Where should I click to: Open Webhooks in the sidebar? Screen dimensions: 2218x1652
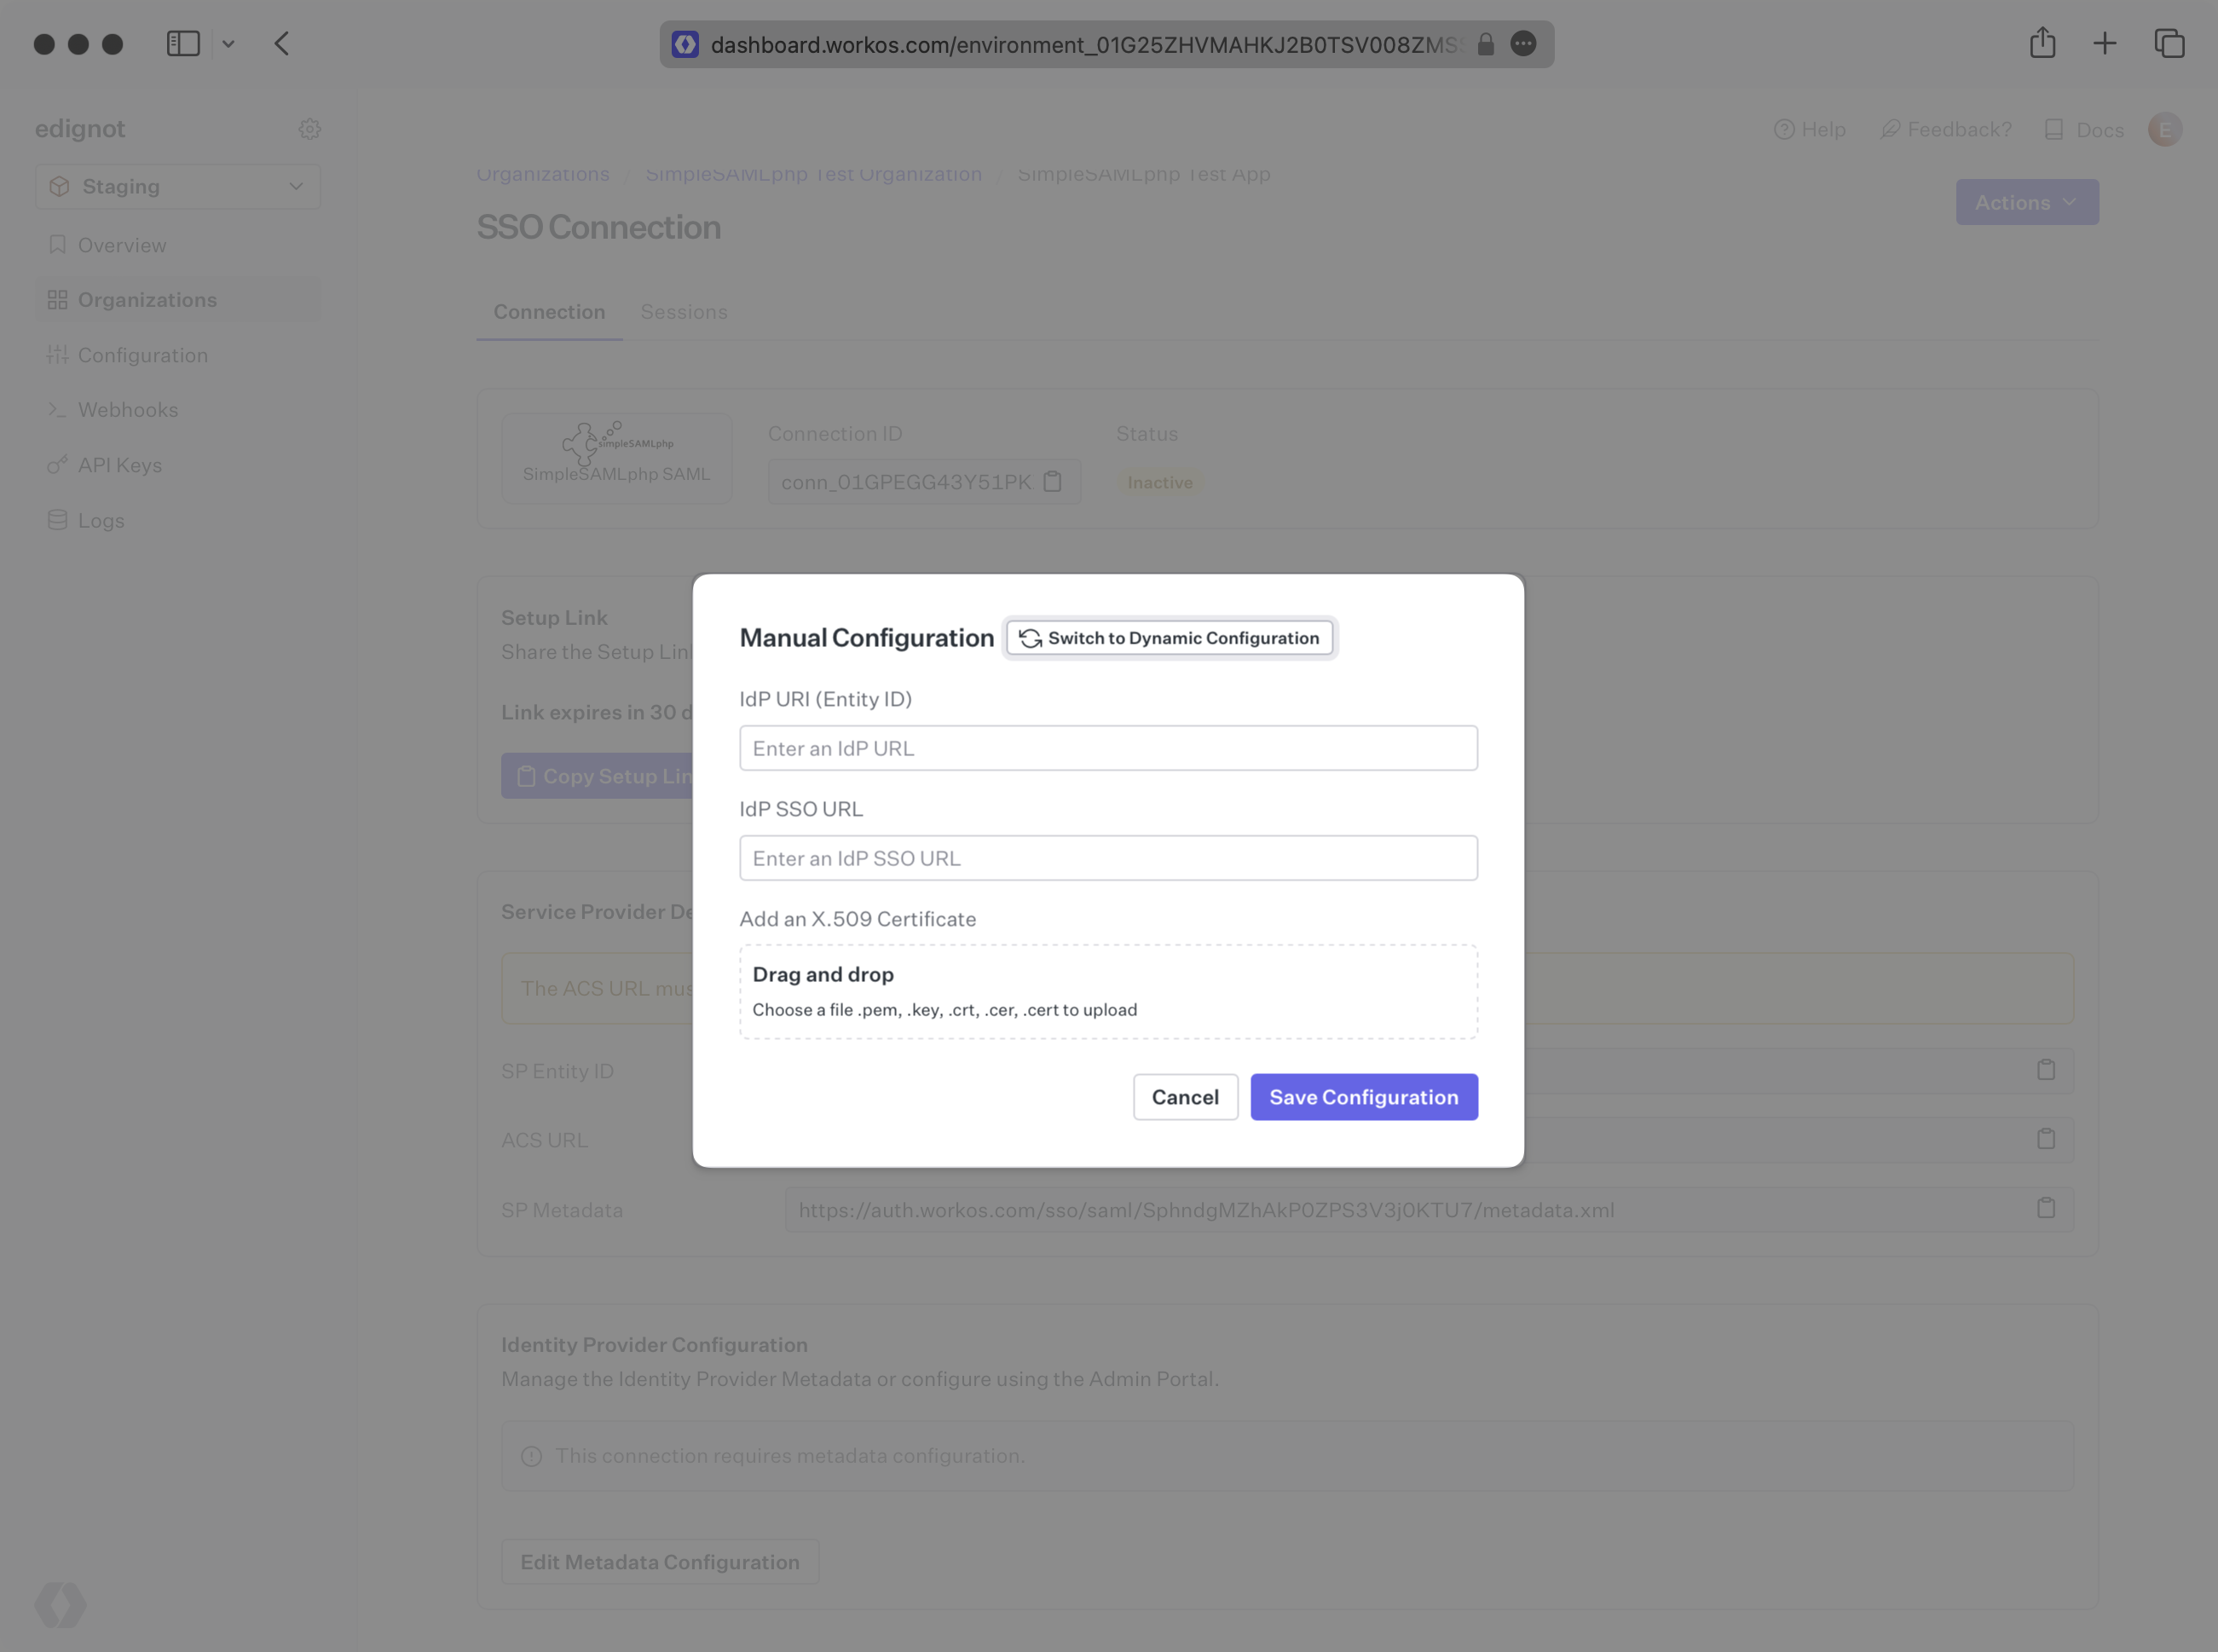tap(128, 410)
